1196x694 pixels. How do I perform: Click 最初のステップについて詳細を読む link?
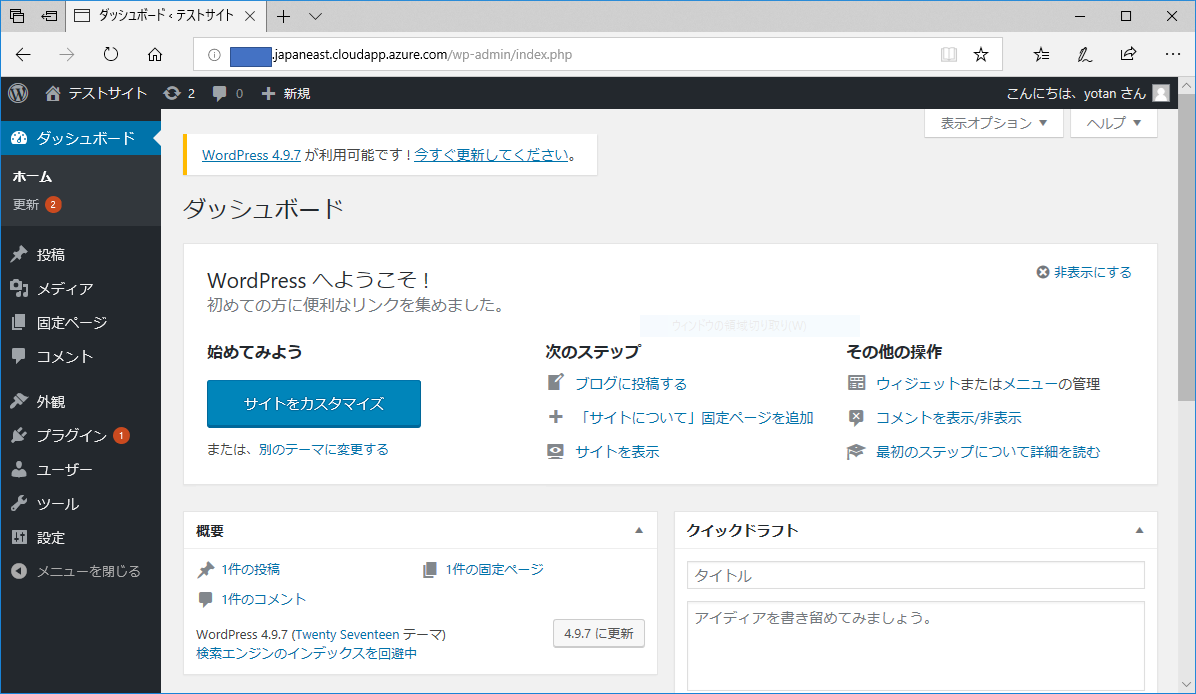point(988,451)
